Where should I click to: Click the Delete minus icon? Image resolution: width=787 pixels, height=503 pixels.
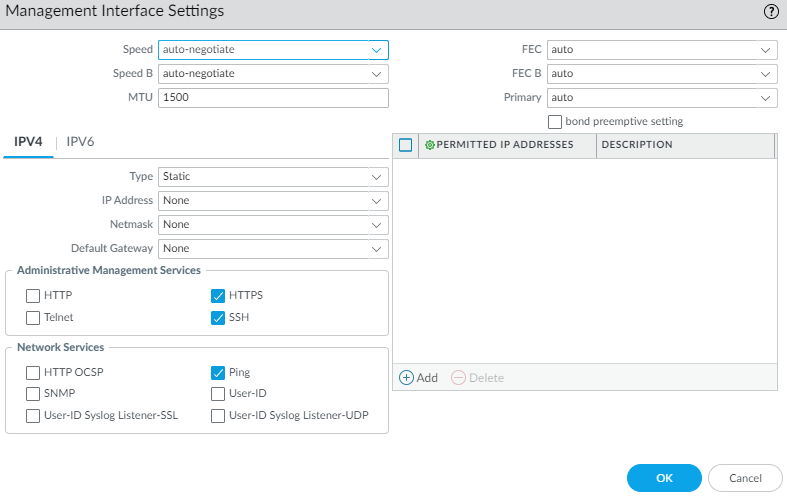458,378
